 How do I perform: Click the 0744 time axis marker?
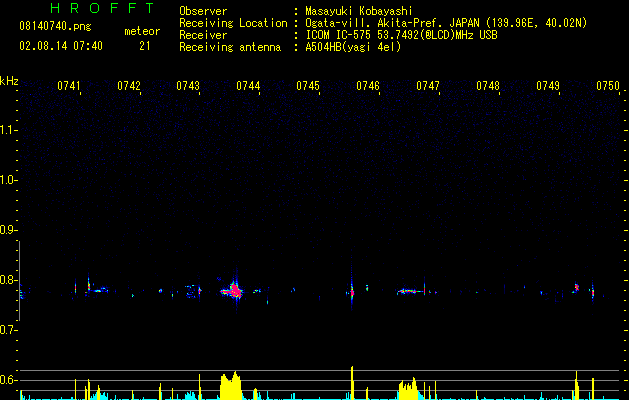(x=248, y=85)
